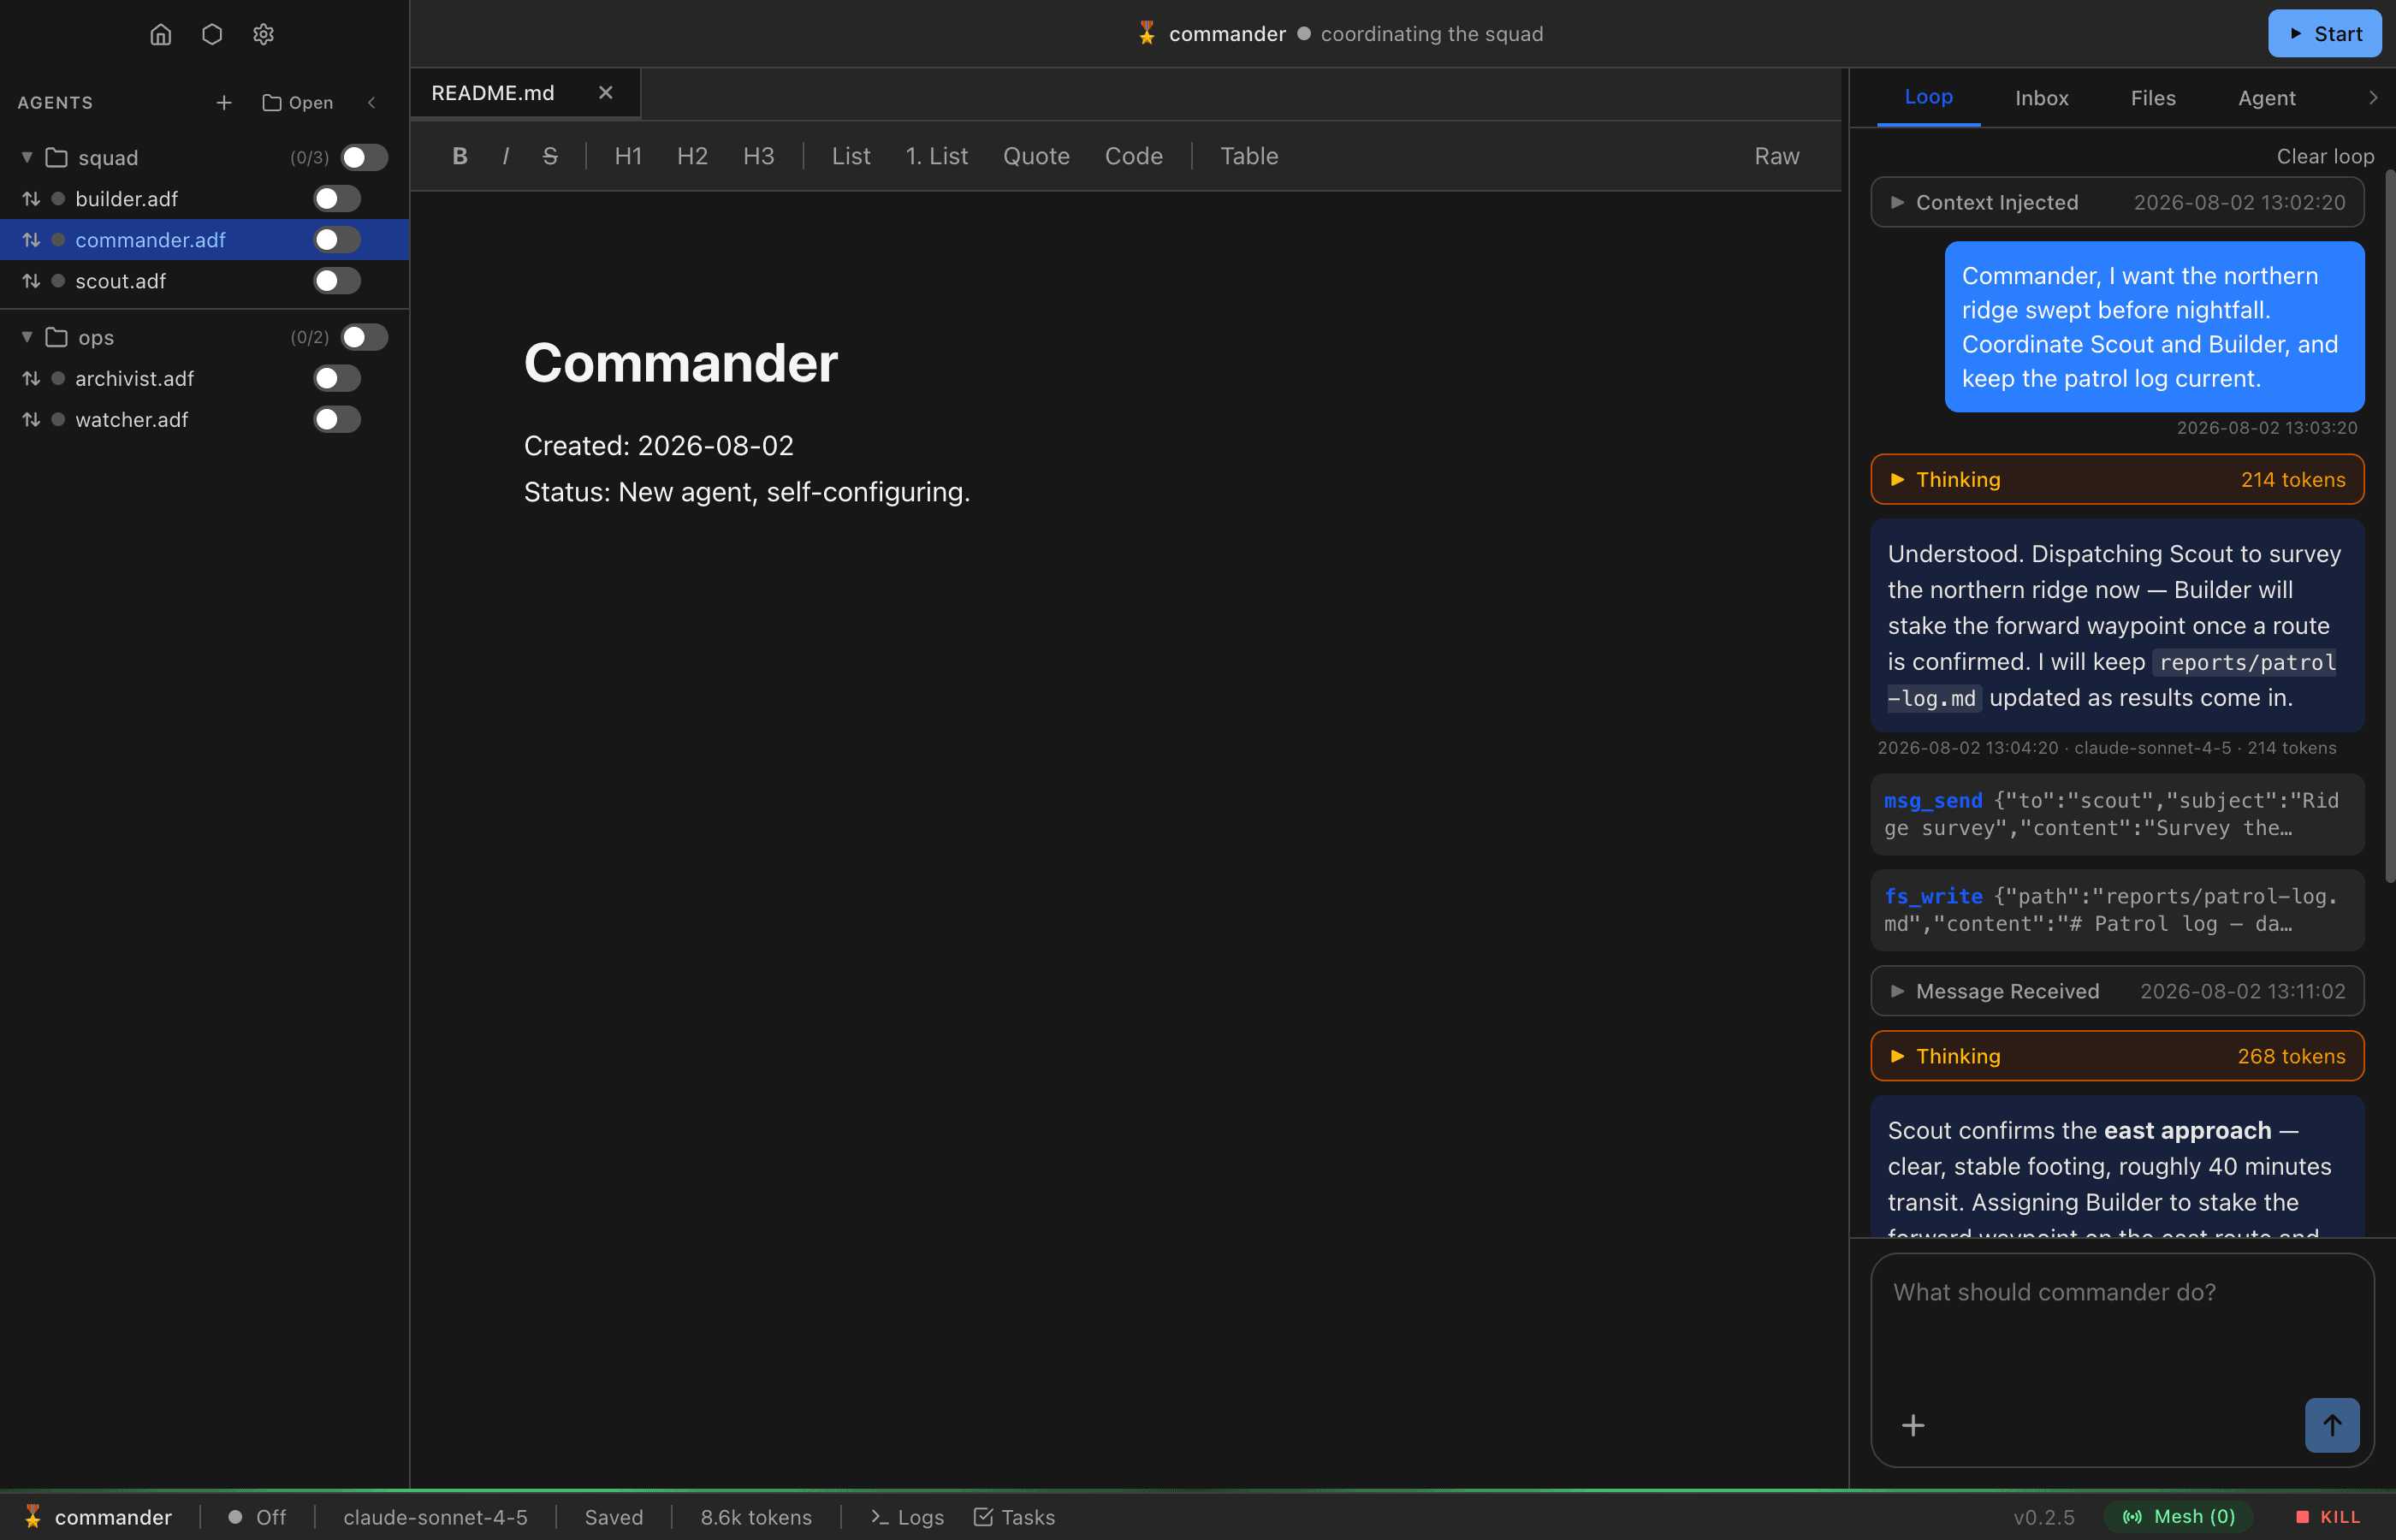Add a new agent with plus icon

[224, 102]
